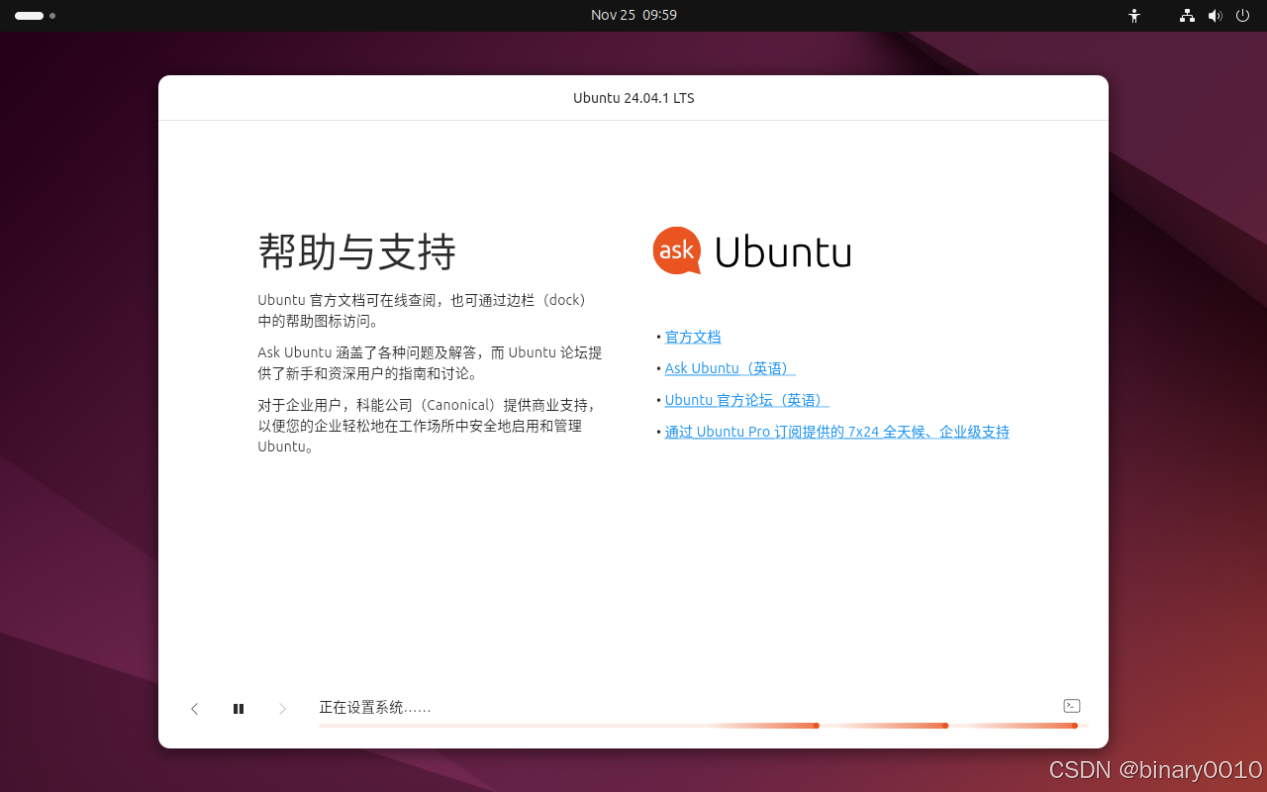This screenshot has height=792, width=1267.
Task: Open the Ubuntu 官方论坛（英语）link
Action: 745,399
